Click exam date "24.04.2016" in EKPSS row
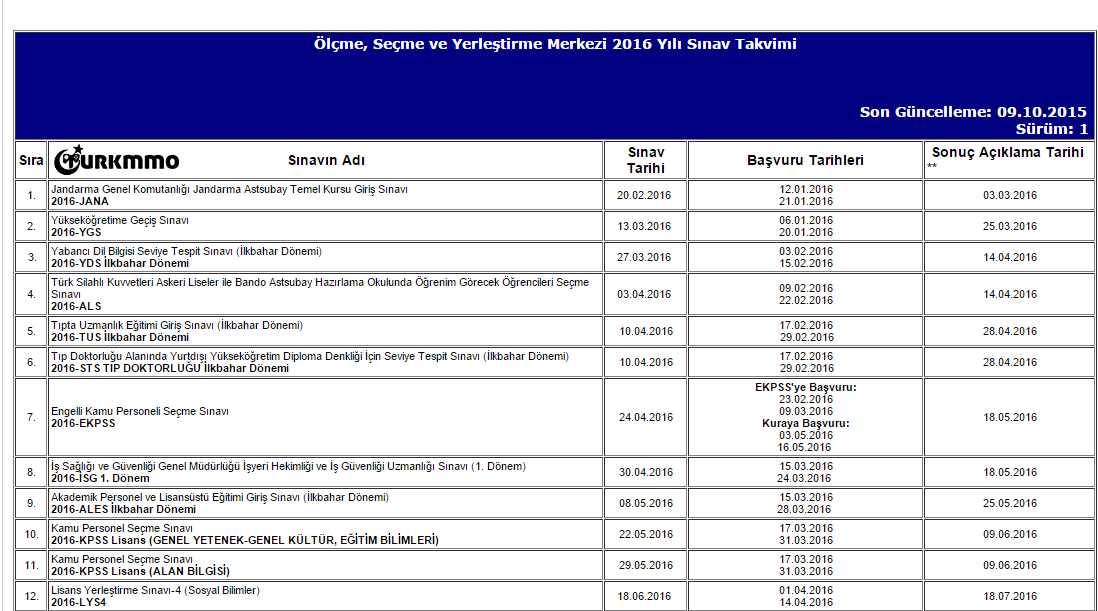This screenshot has height=611, width=1098. point(646,417)
